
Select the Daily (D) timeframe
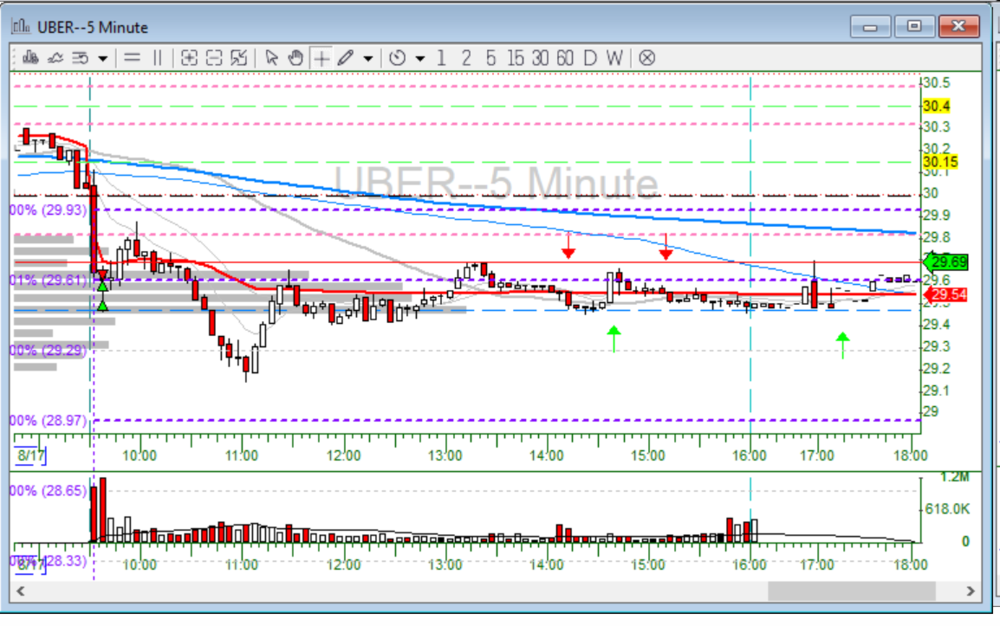(590, 57)
